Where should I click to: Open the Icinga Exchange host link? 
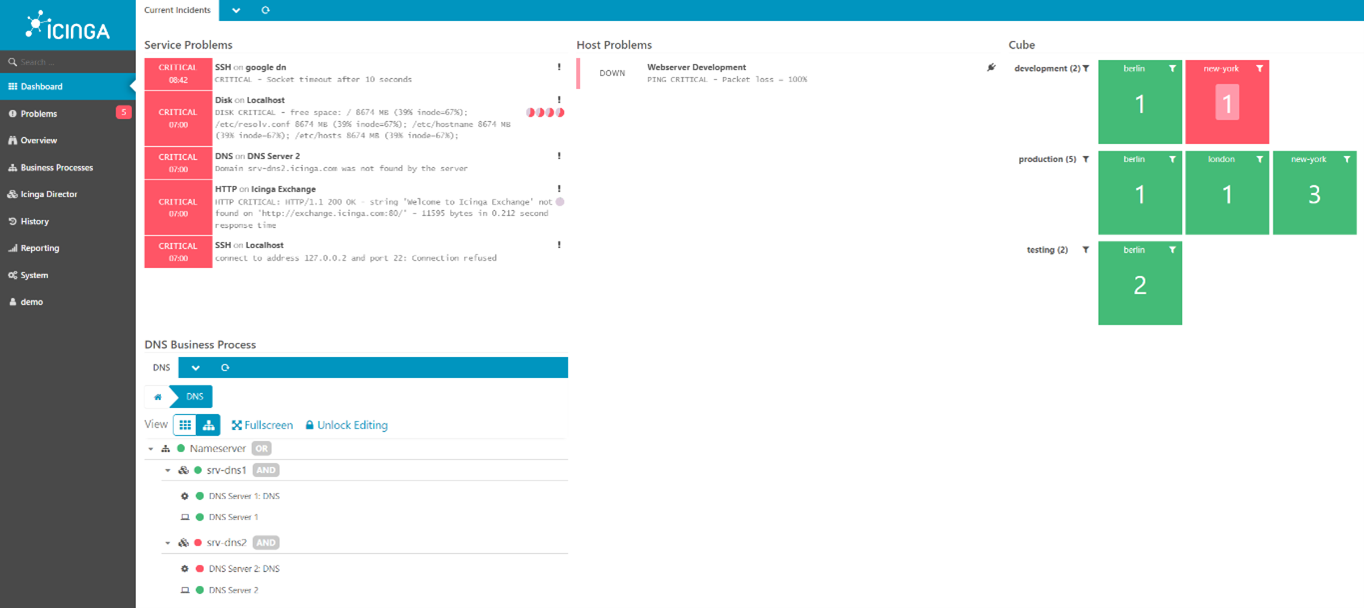281,189
